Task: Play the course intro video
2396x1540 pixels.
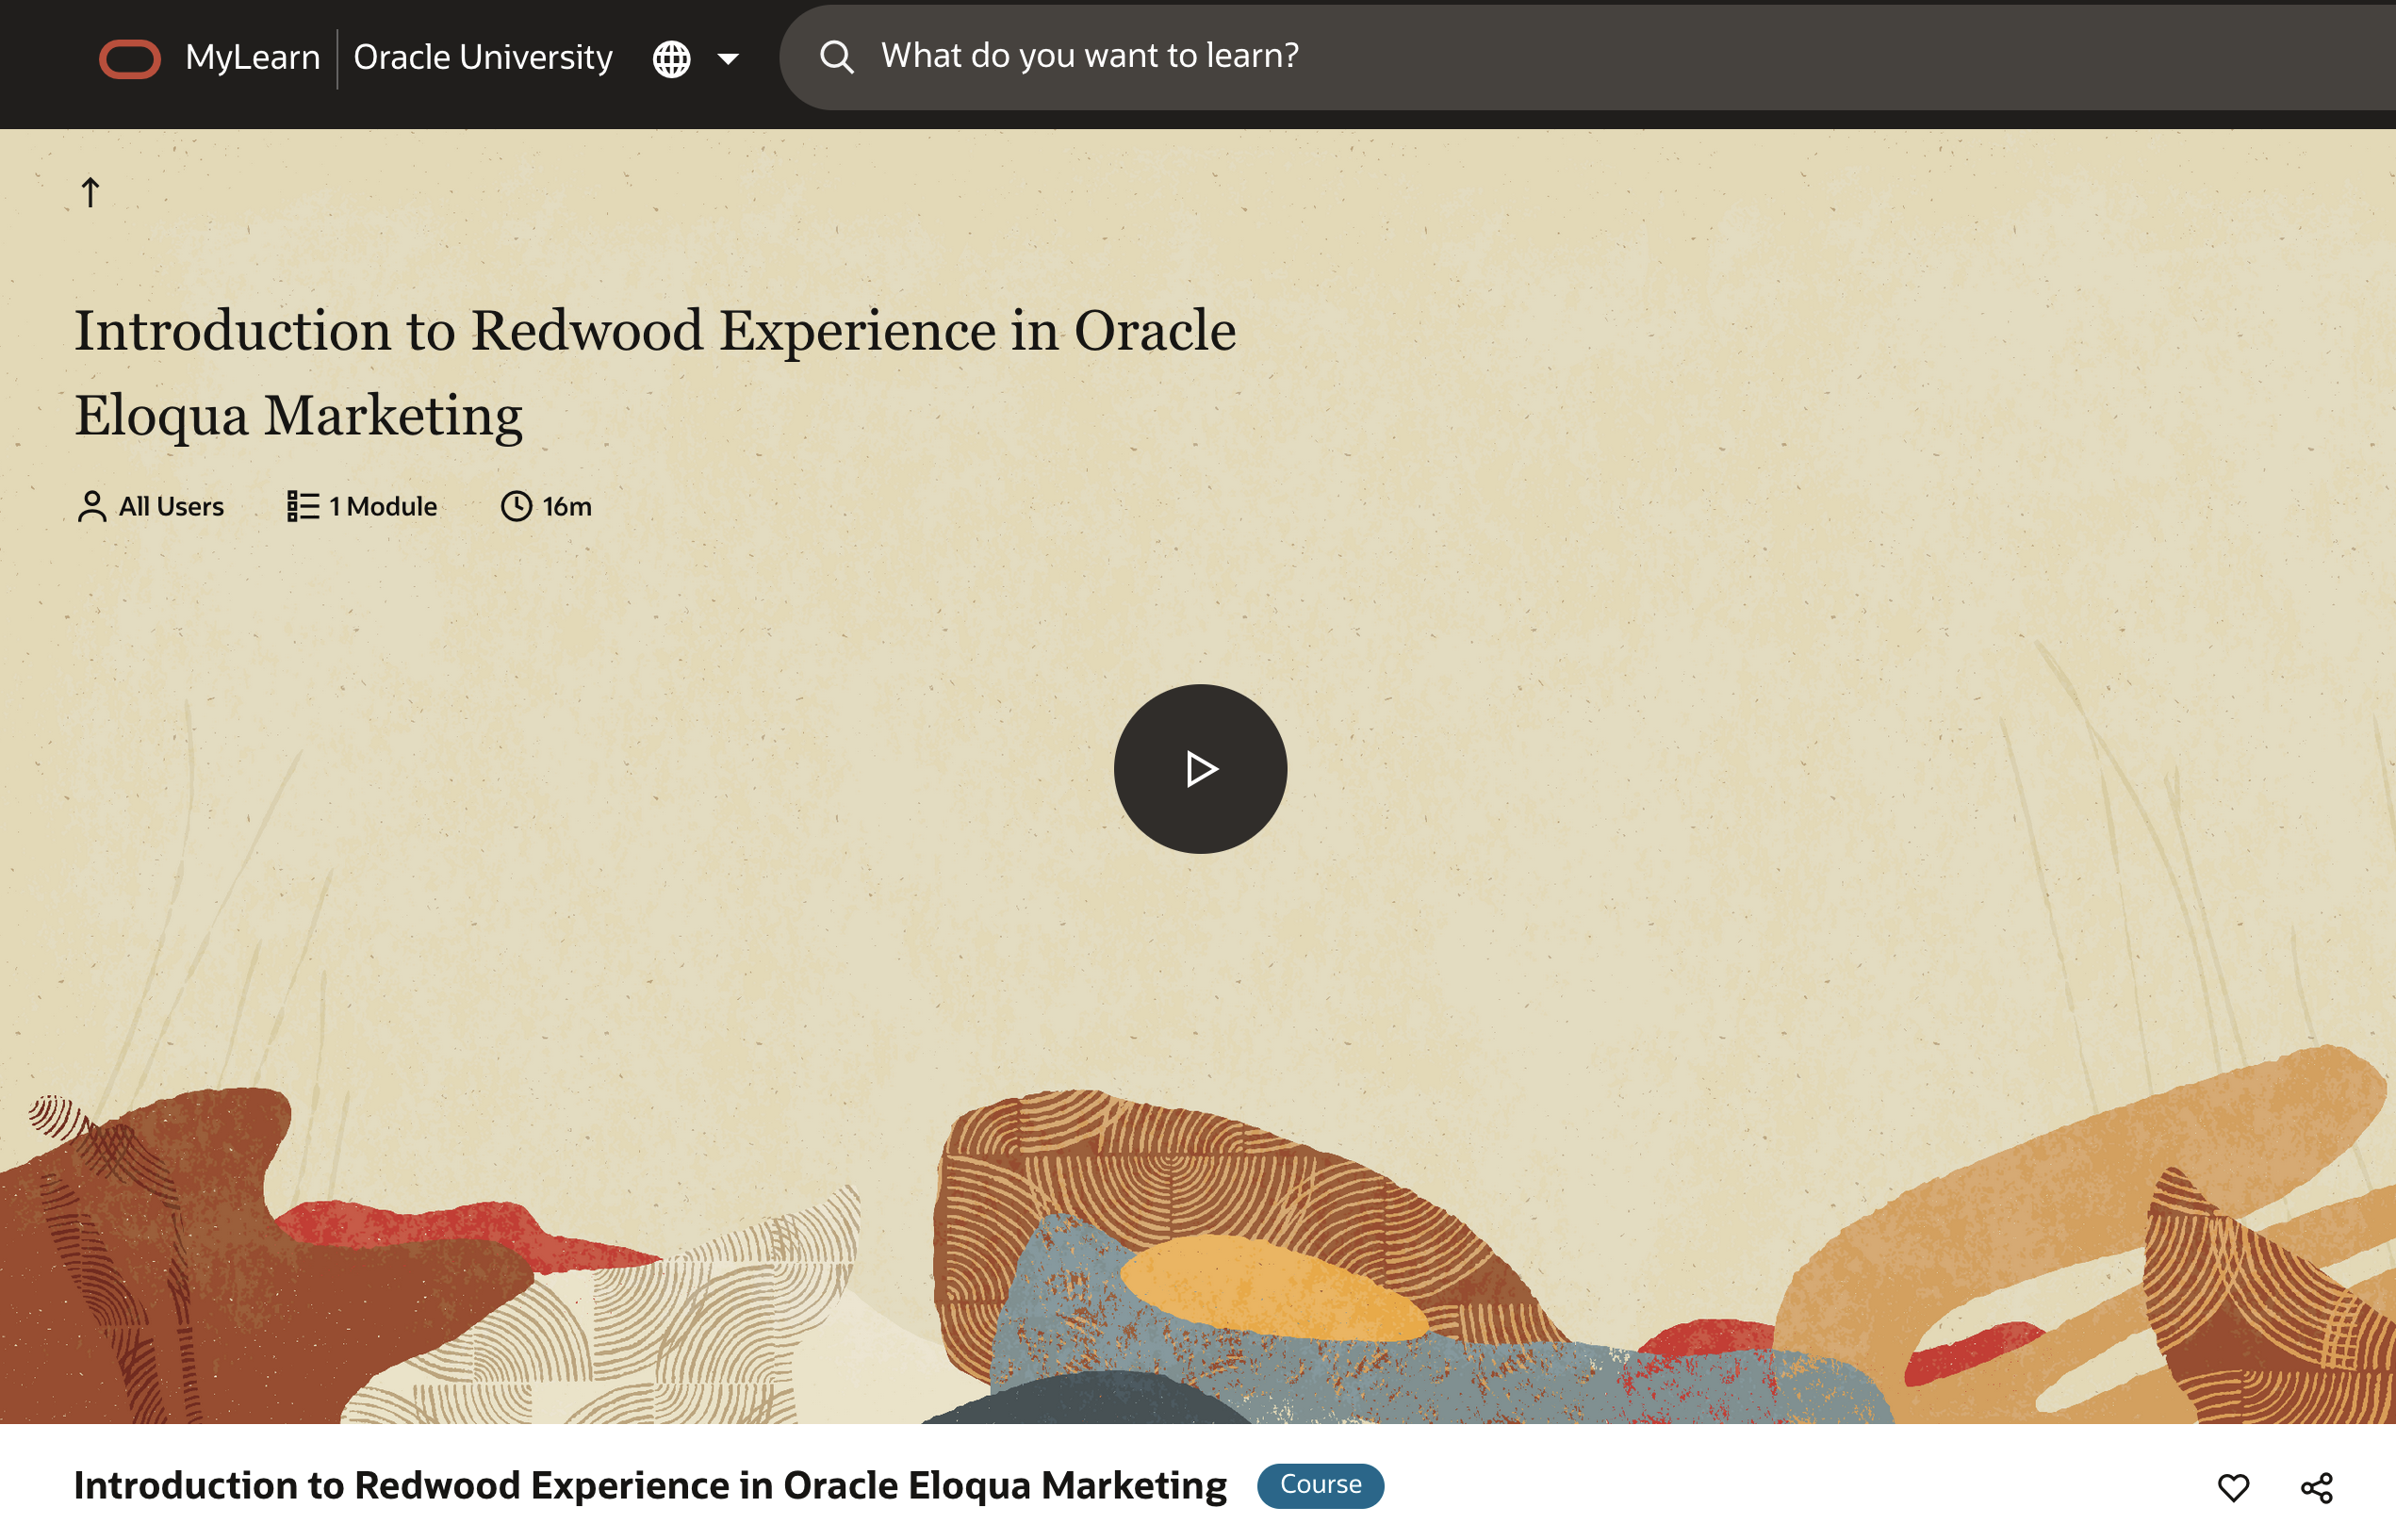Action: tap(1200, 768)
